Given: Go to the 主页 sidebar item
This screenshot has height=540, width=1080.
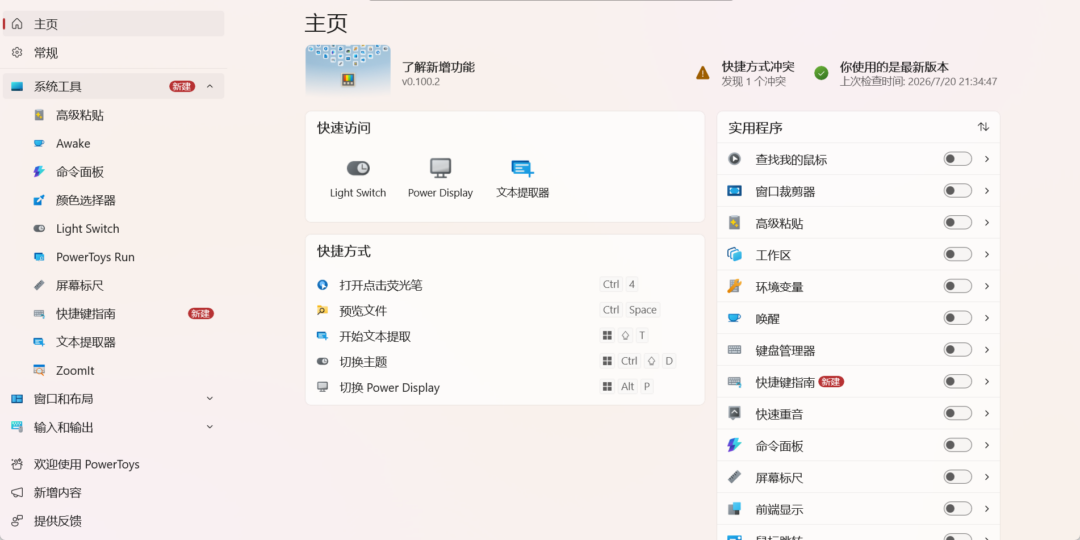Looking at the screenshot, I should pyautogui.click(x=113, y=23).
